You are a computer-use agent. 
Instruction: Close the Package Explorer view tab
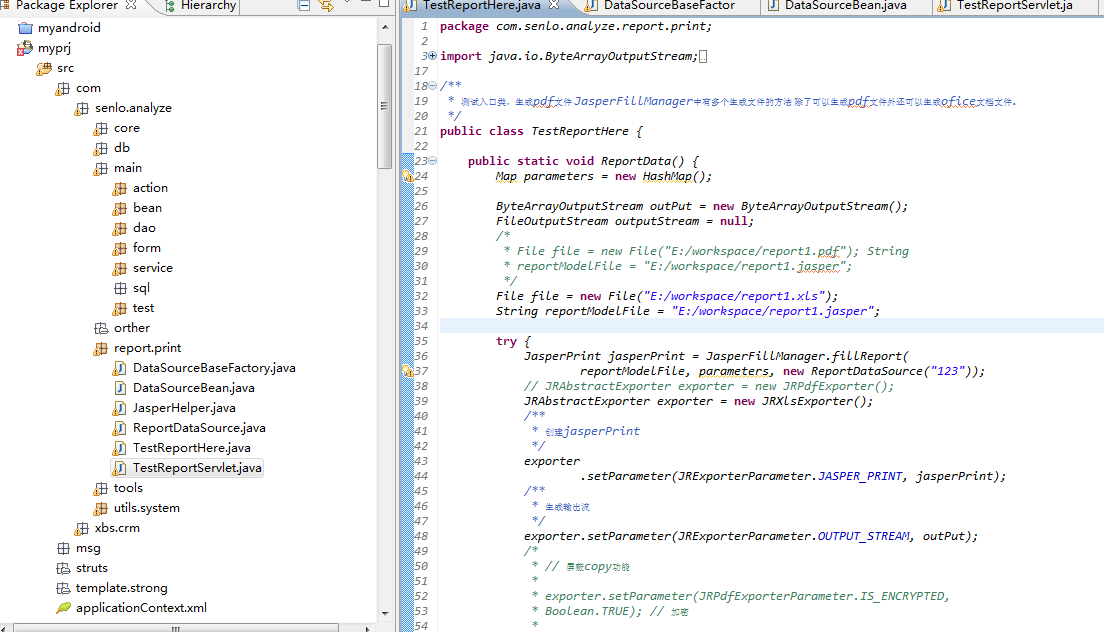(x=131, y=6)
